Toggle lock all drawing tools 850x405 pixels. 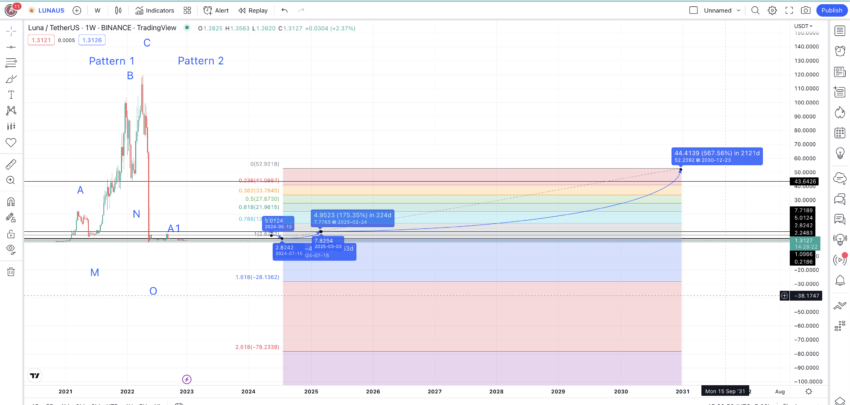pos(11,234)
